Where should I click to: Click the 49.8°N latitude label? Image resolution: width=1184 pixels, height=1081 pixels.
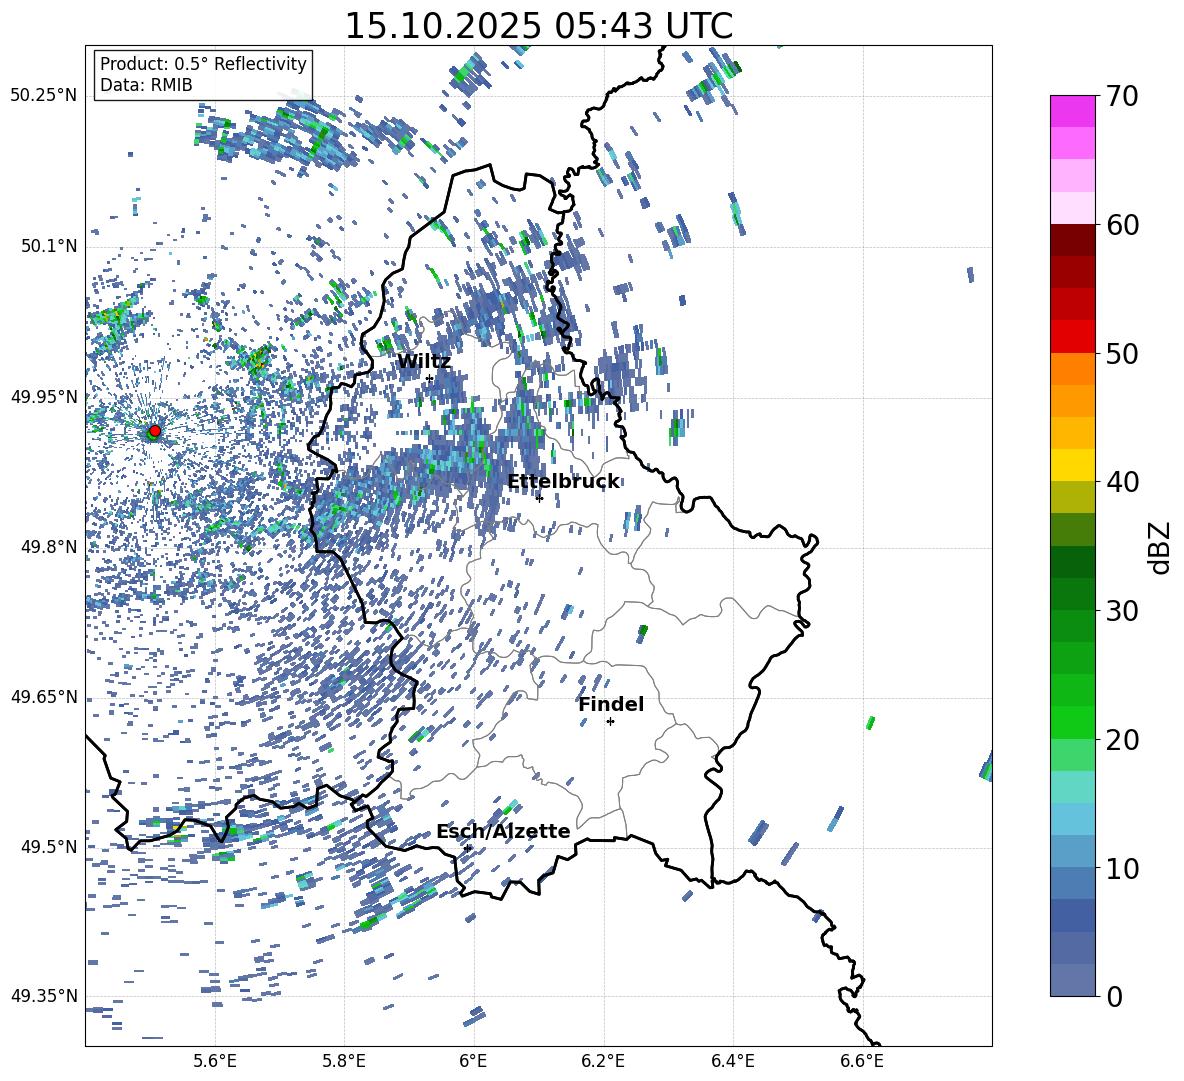[48, 546]
